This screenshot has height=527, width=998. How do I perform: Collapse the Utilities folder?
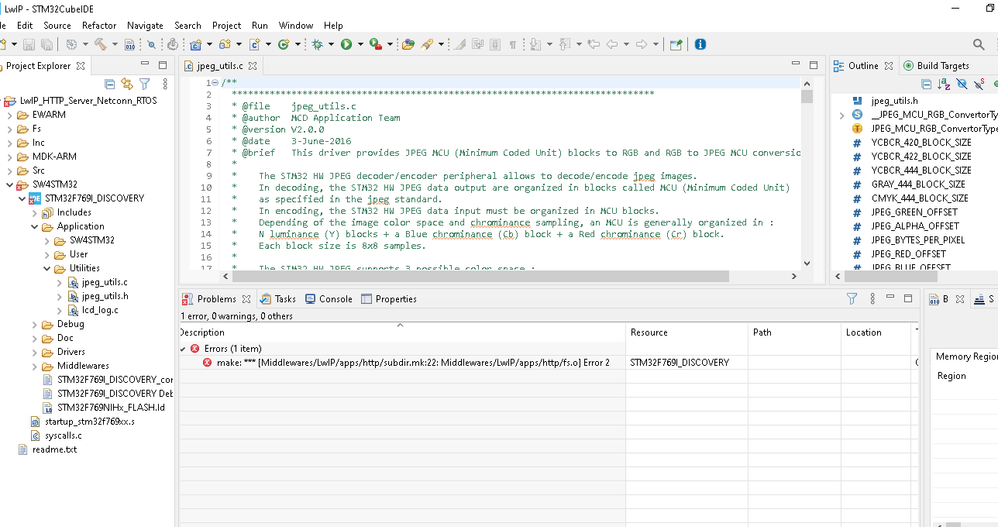pos(46,269)
